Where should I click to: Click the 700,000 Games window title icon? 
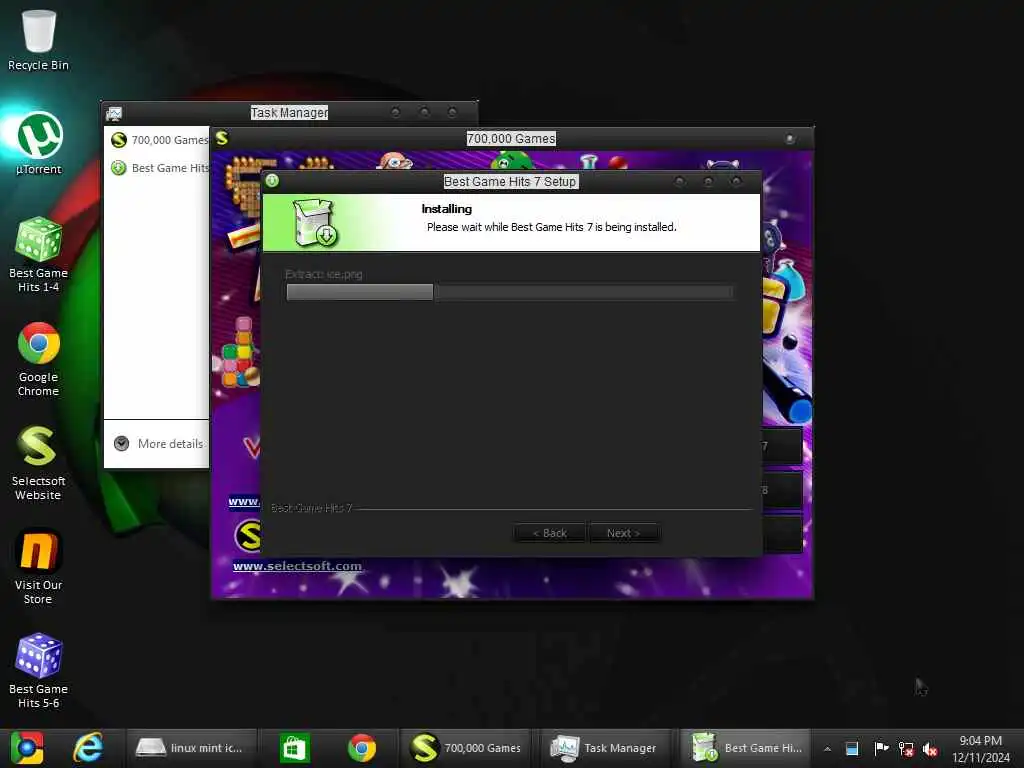(x=222, y=138)
